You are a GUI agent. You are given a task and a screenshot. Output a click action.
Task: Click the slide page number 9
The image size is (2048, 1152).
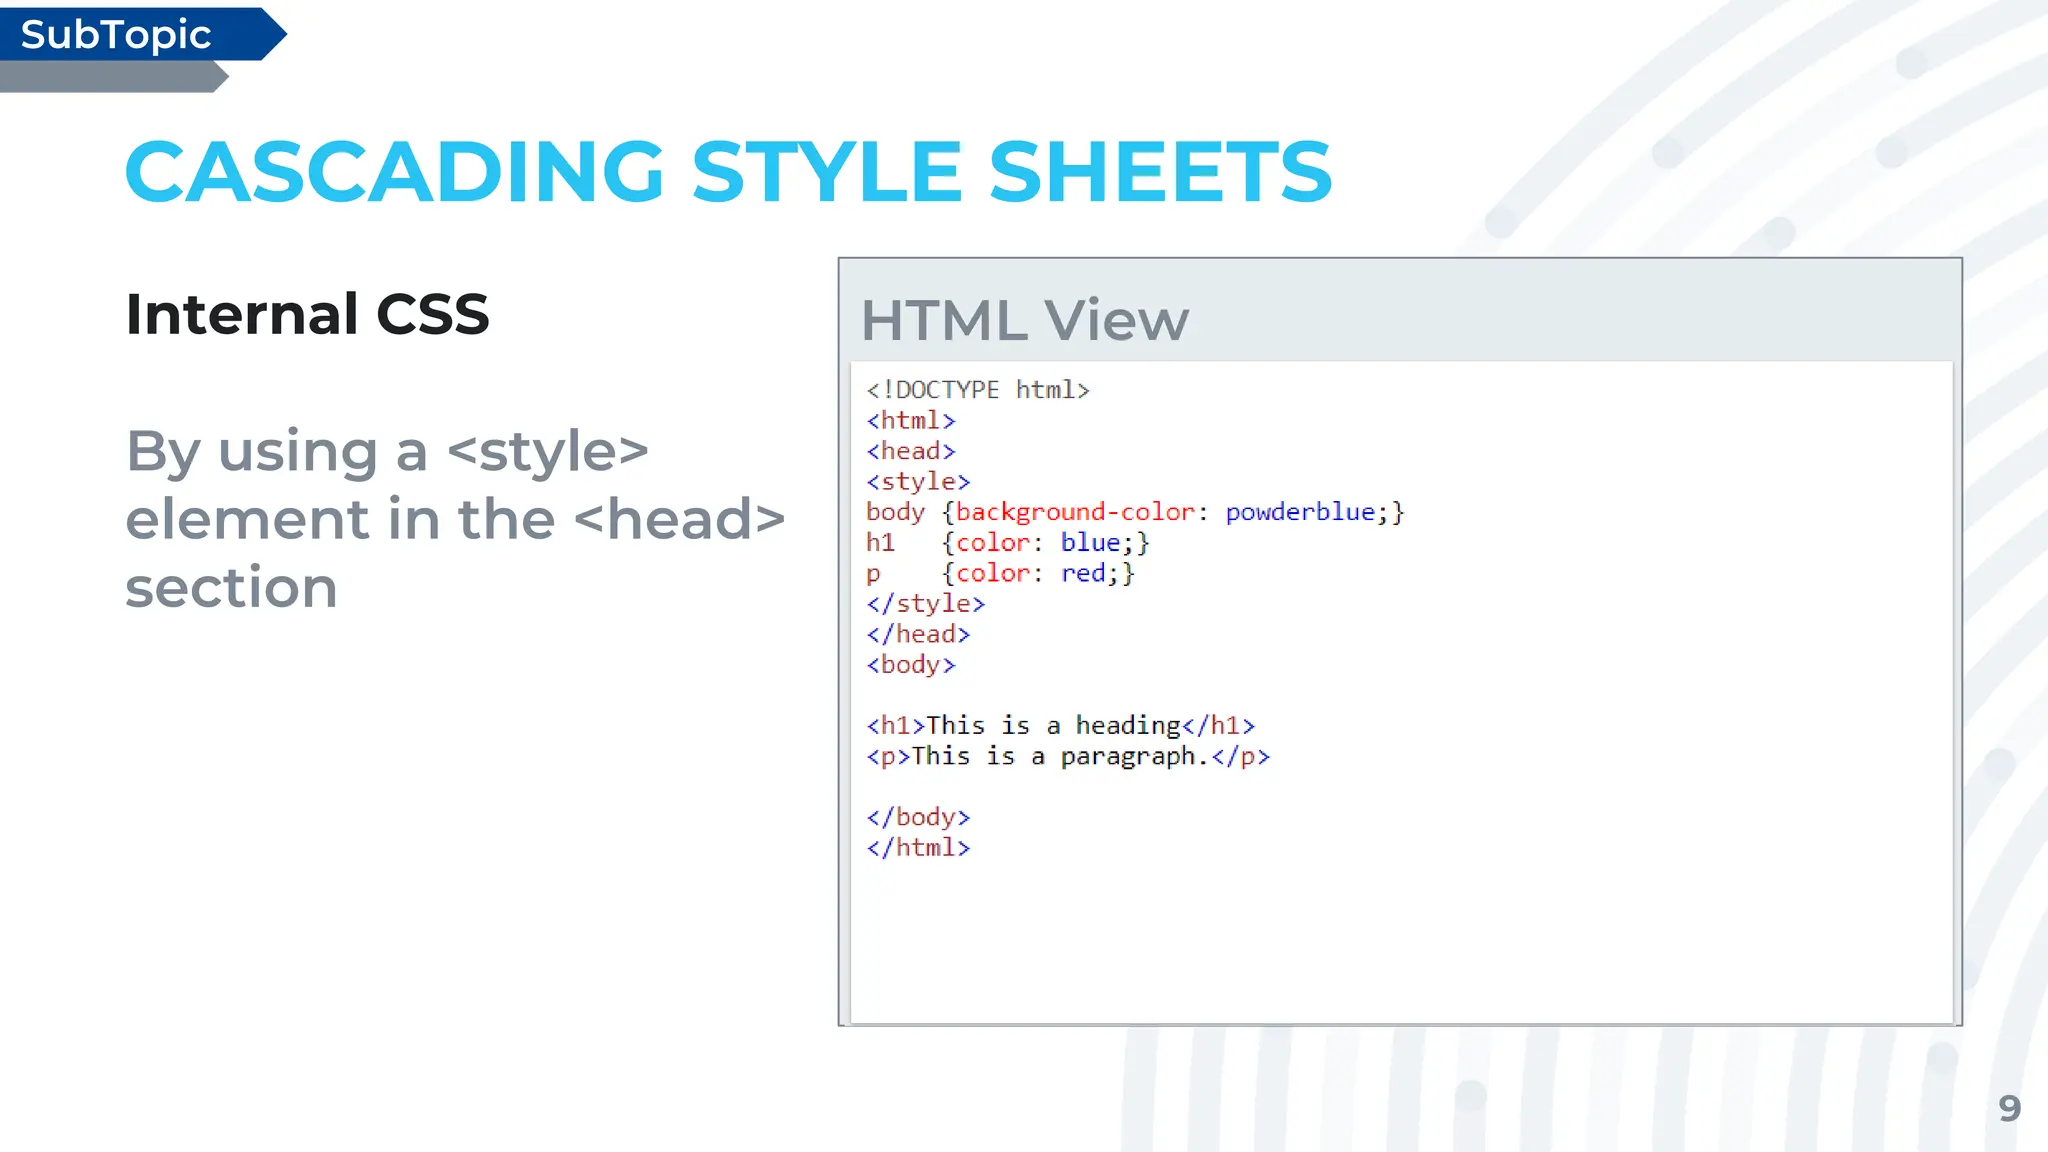[2010, 1108]
